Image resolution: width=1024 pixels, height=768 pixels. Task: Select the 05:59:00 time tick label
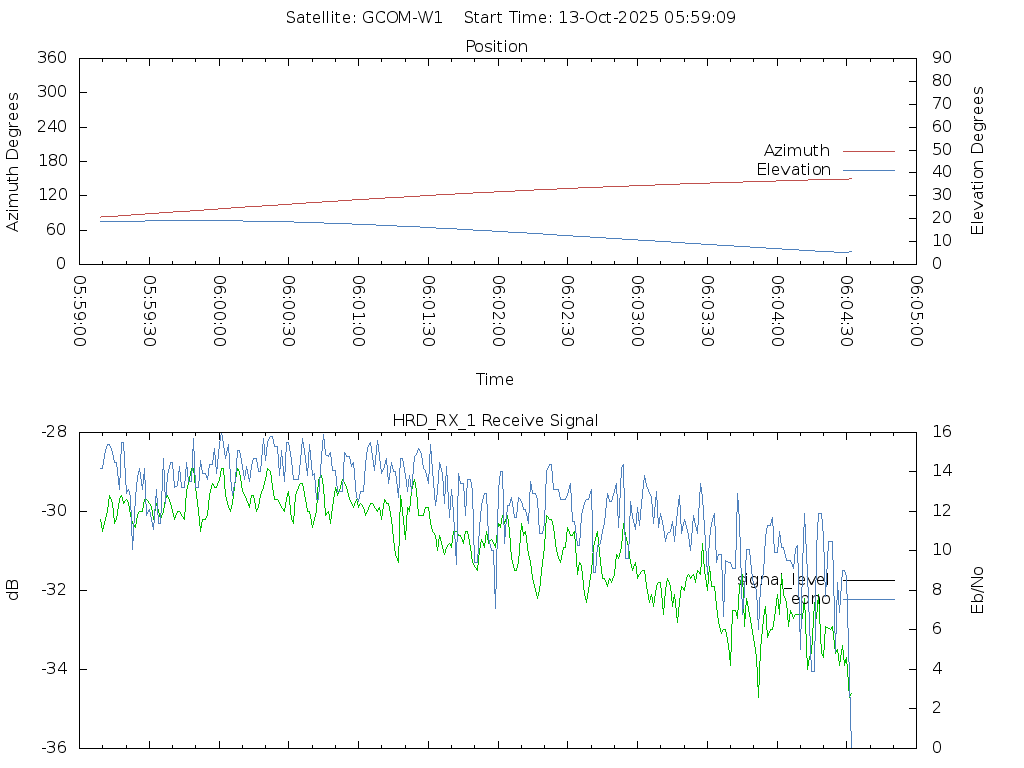point(81,312)
